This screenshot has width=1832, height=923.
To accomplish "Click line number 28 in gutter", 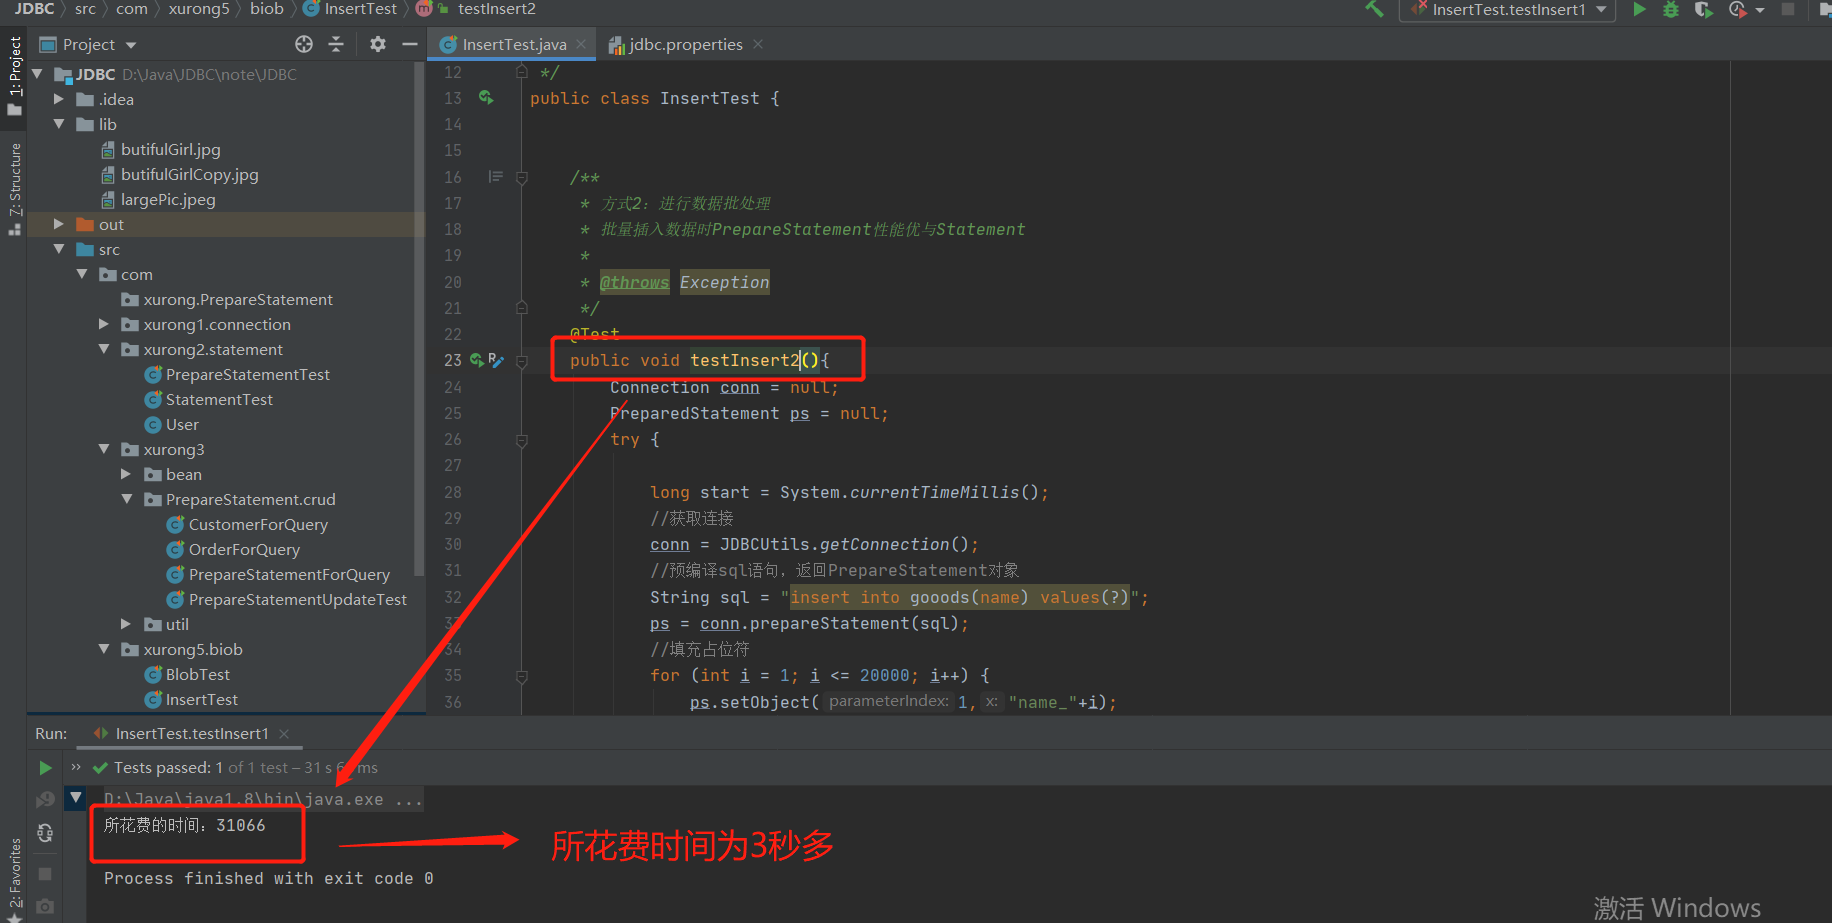I will [x=453, y=492].
